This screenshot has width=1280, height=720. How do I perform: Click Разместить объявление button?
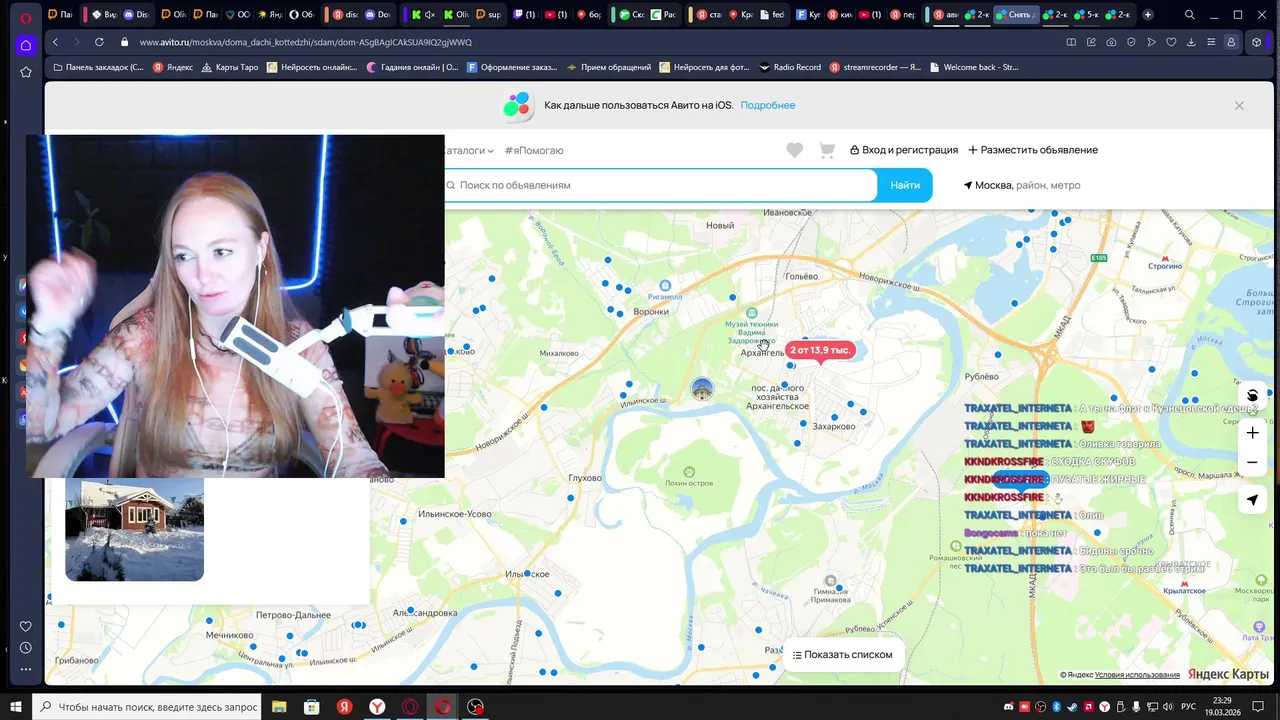(1033, 150)
